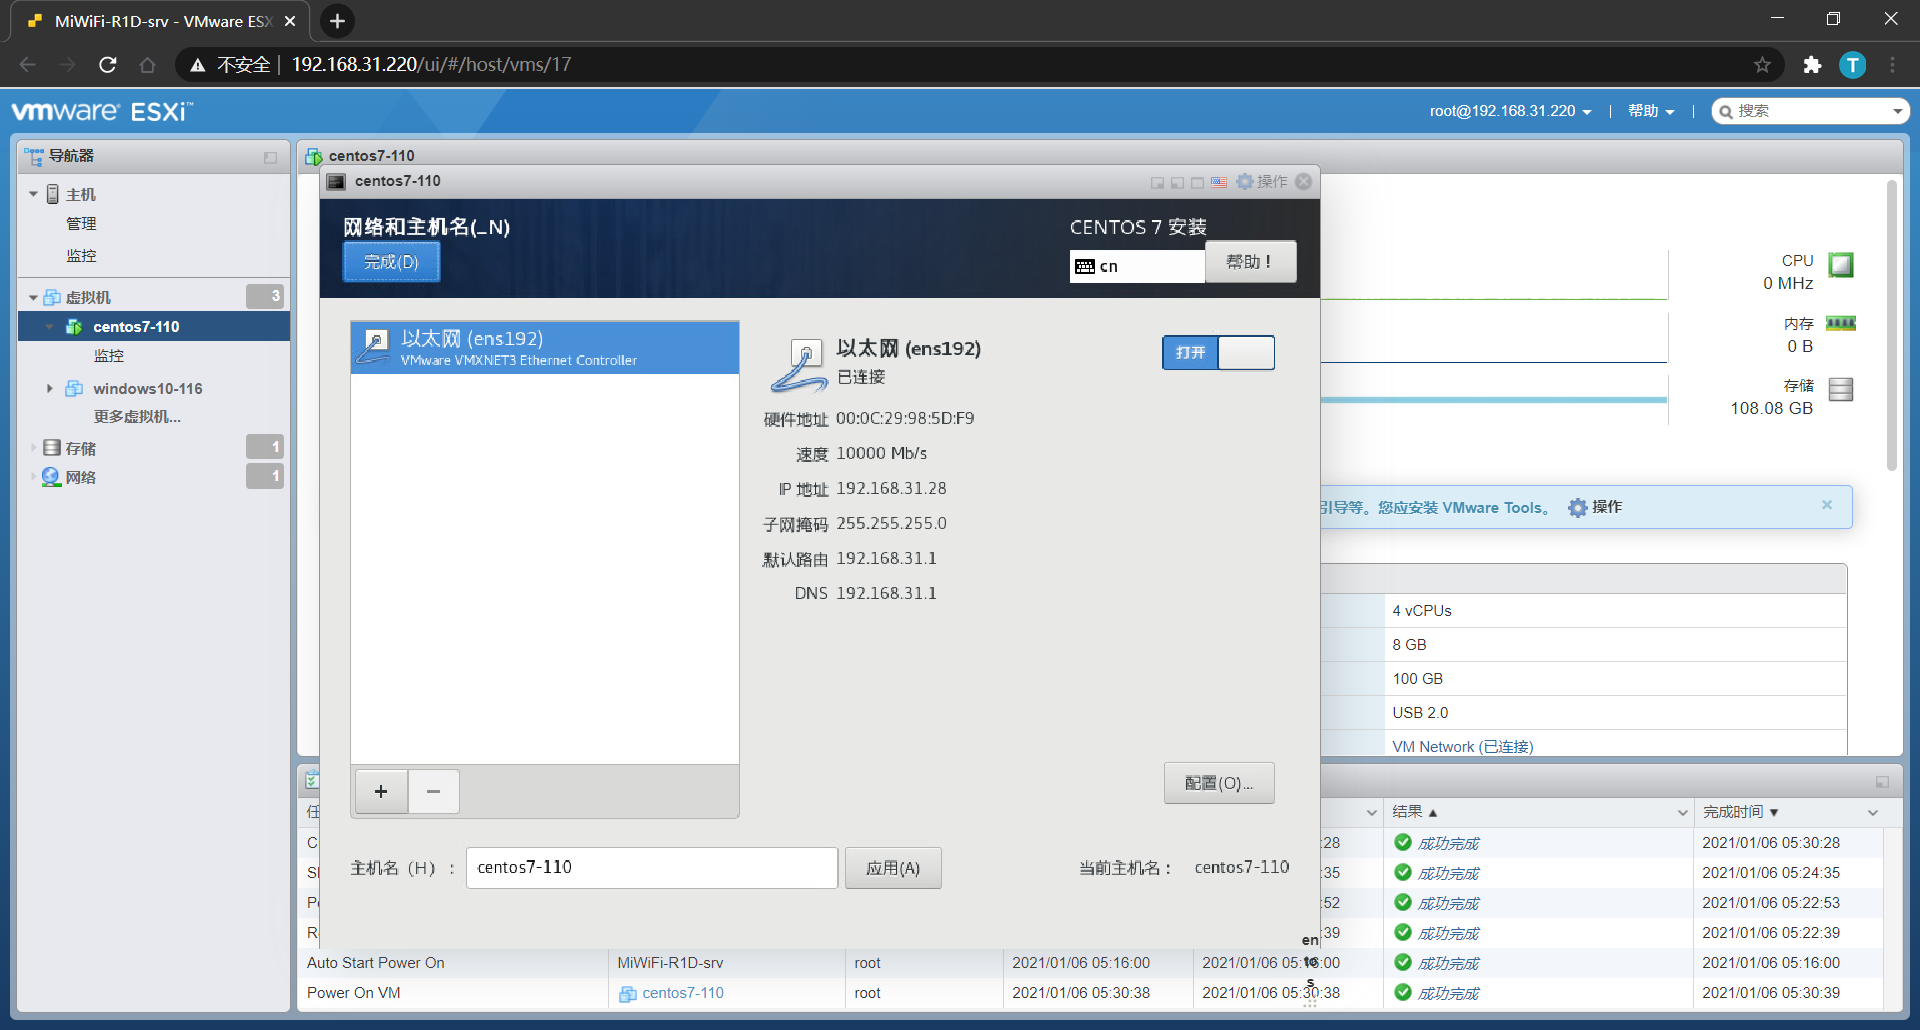This screenshot has width=1920, height=1030.
Task: Click the 主机 host icon in navigator
Action: pyautogui.click(x=53, y=194)
